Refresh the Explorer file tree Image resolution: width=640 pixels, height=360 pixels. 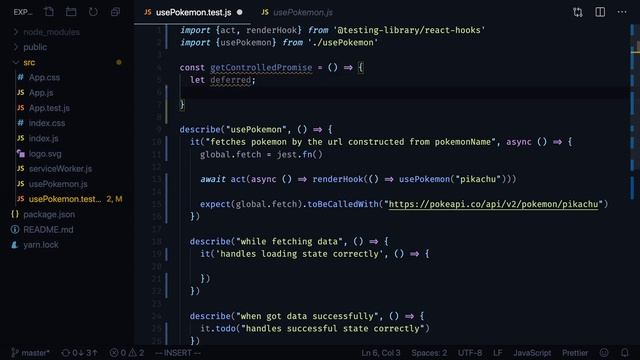click(93, 12)
